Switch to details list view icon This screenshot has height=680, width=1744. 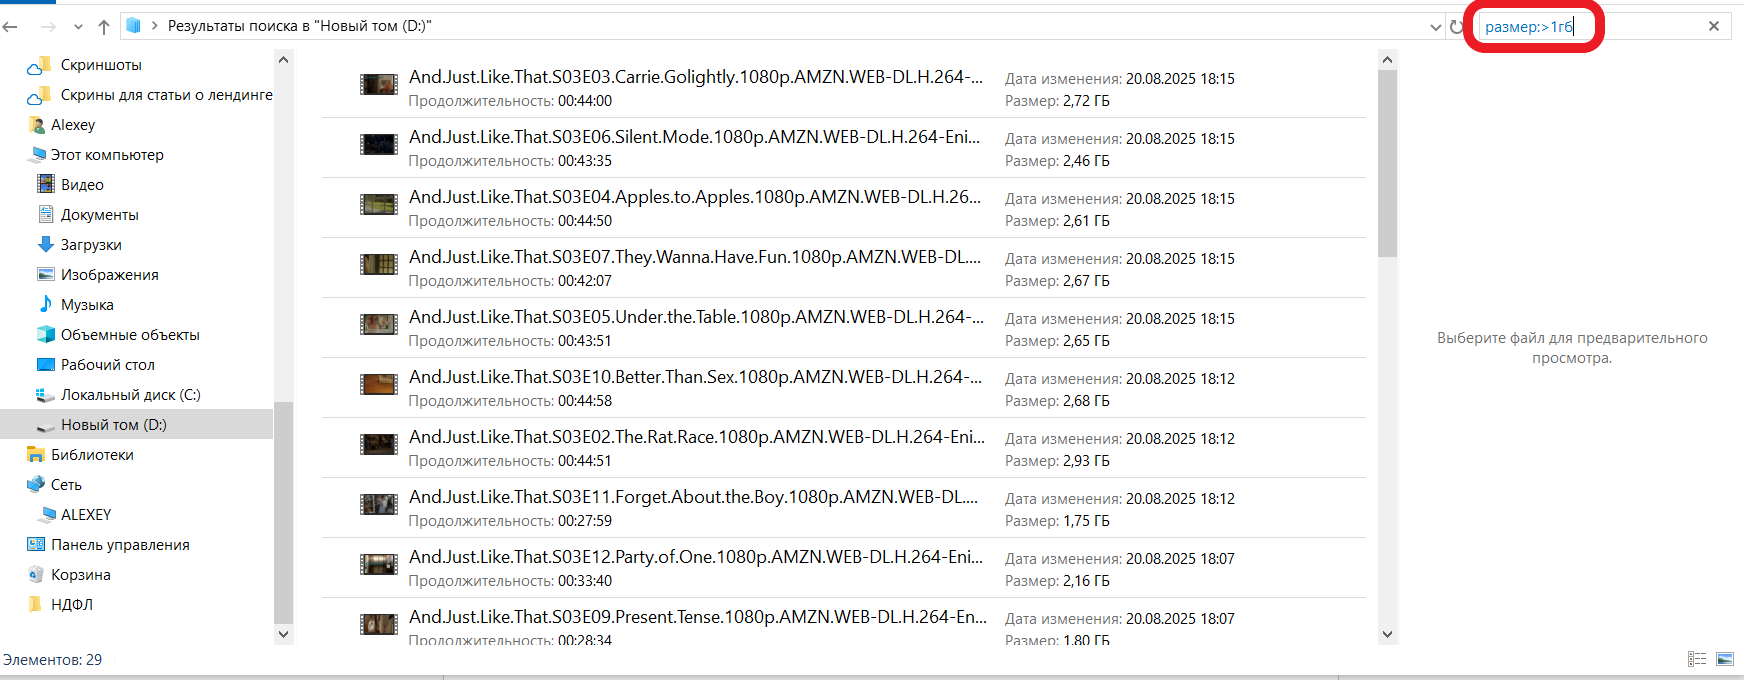[1697, 659]
